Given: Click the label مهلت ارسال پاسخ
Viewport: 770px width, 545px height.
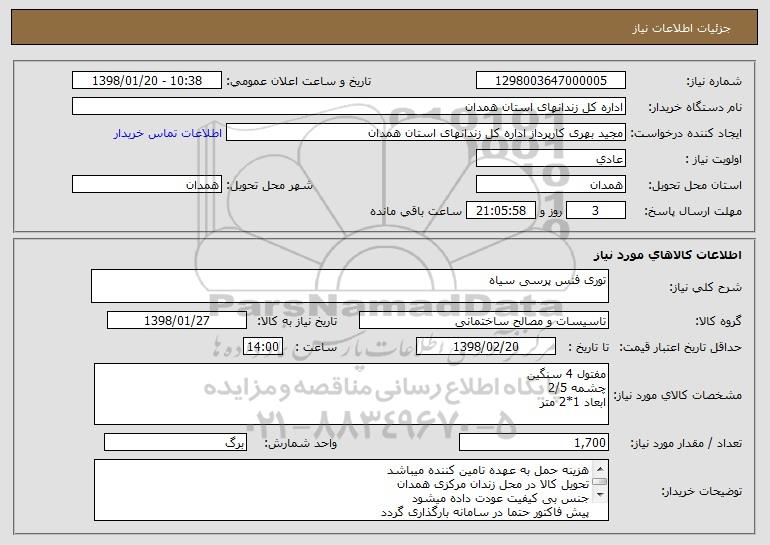Looking at the screenshot, I should click(x=693, y=212).
